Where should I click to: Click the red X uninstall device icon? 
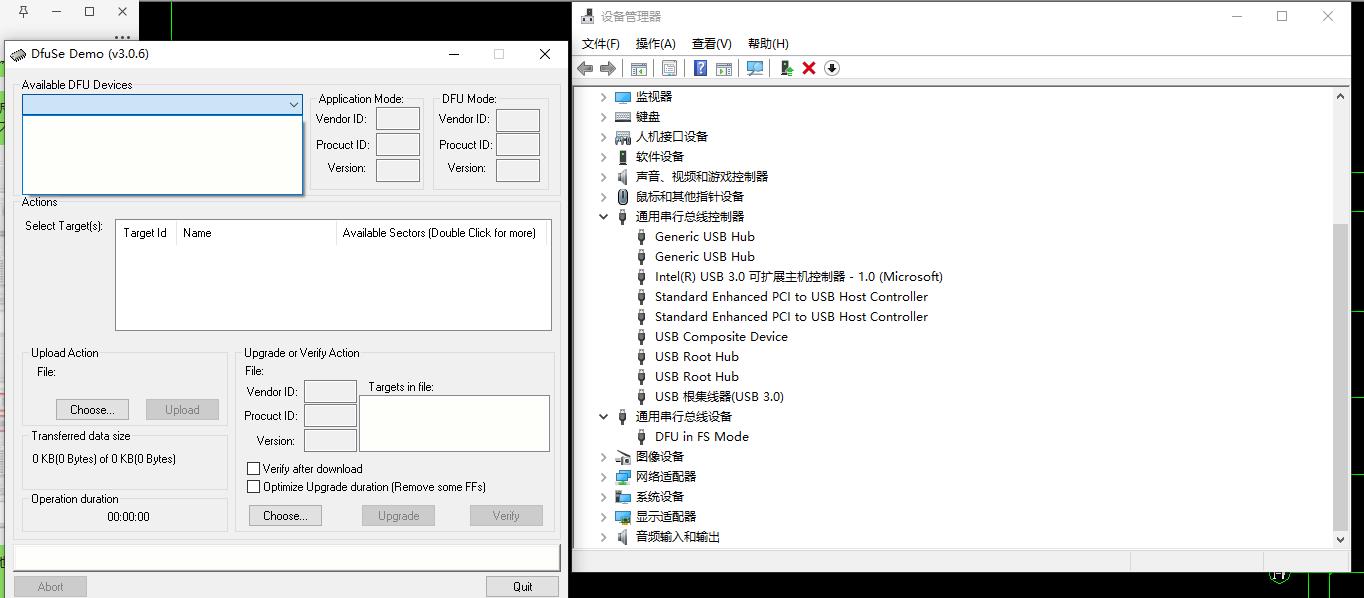[809, 68]
